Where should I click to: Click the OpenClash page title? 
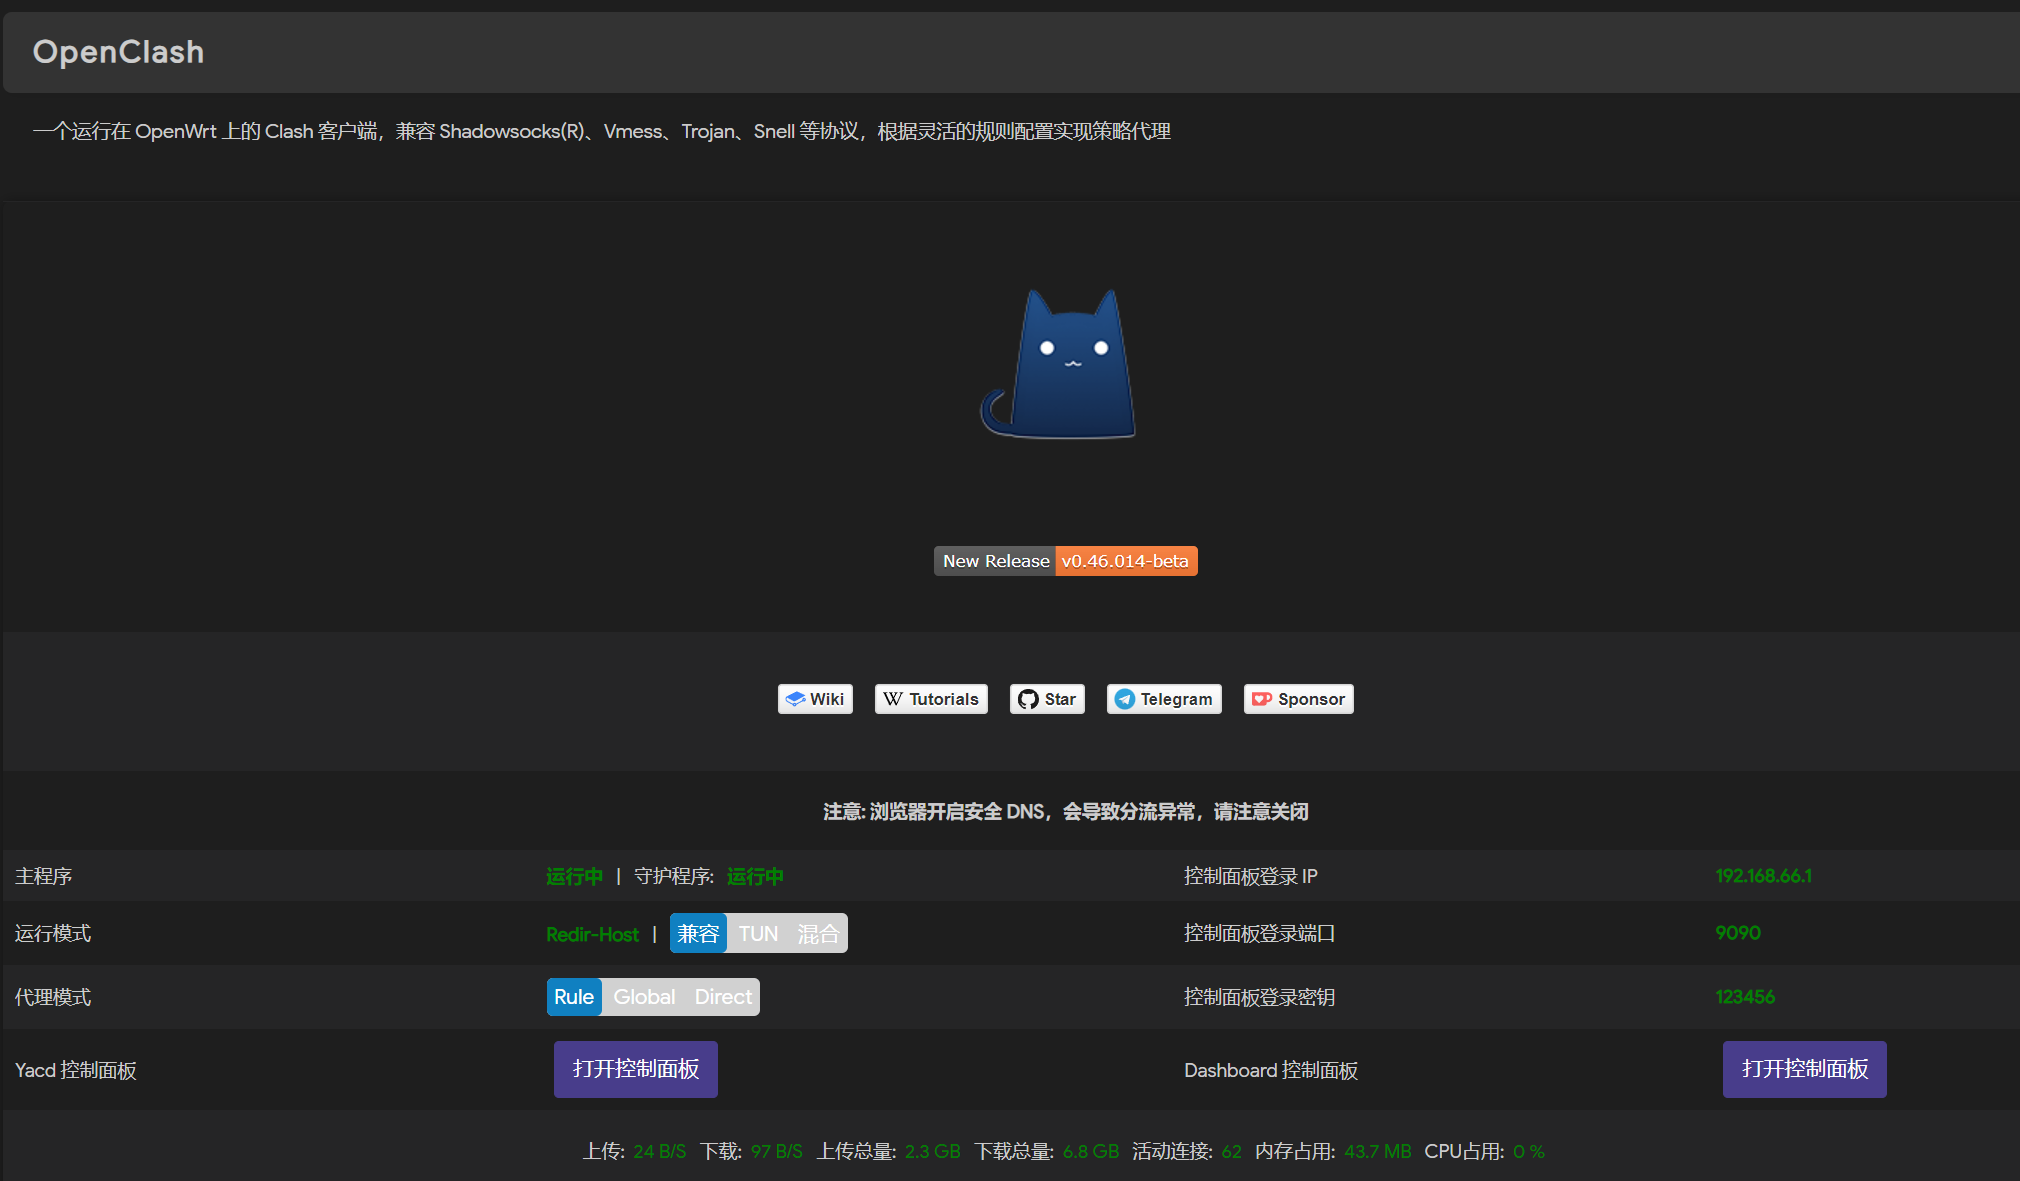coord(118,52)
